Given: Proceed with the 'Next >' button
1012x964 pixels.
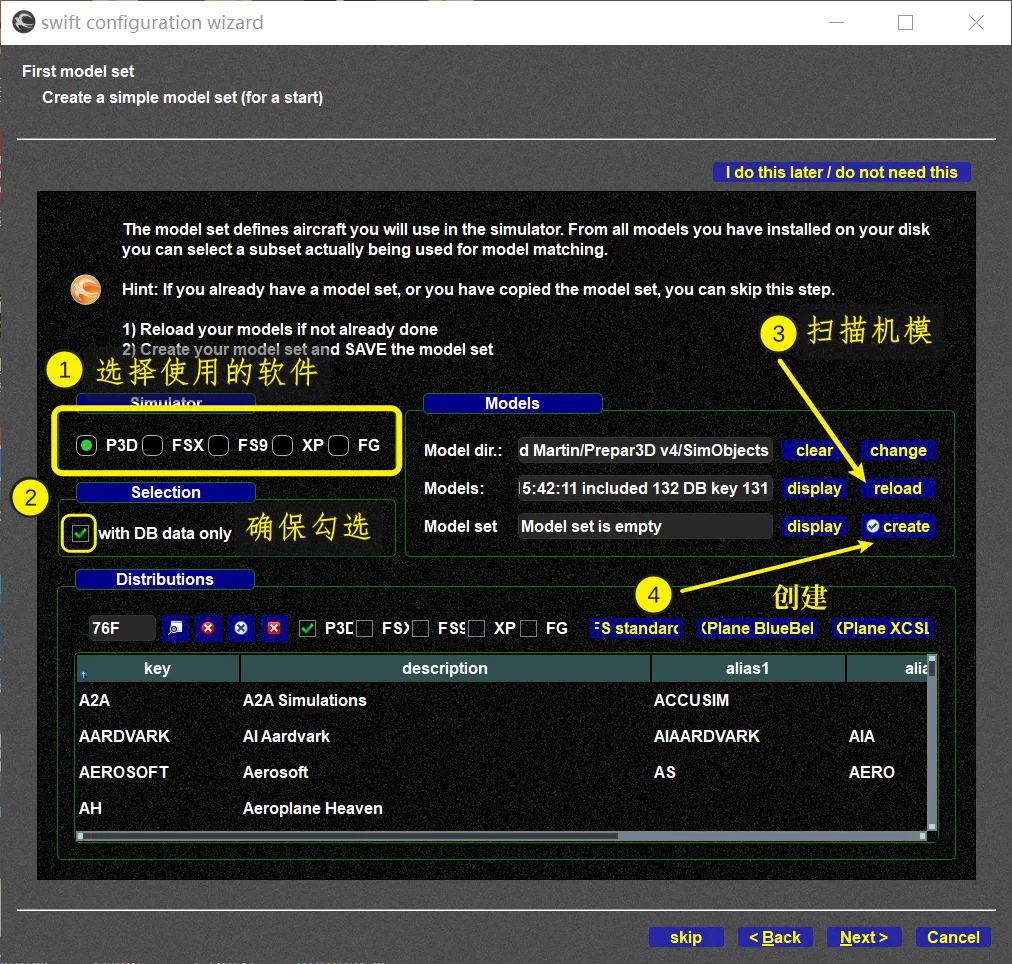Looking at the screenshot, I should pos(864,938).
